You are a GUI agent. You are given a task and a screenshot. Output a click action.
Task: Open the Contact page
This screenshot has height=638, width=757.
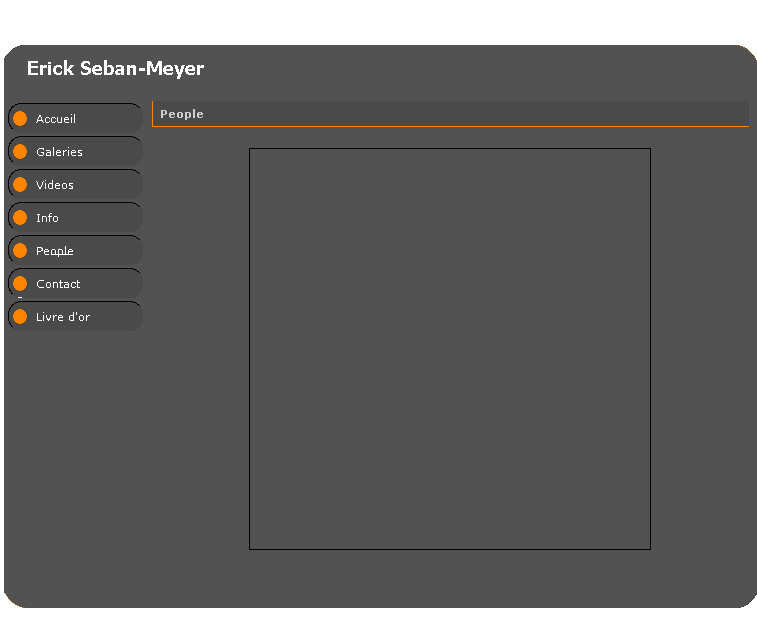(58, 284)
